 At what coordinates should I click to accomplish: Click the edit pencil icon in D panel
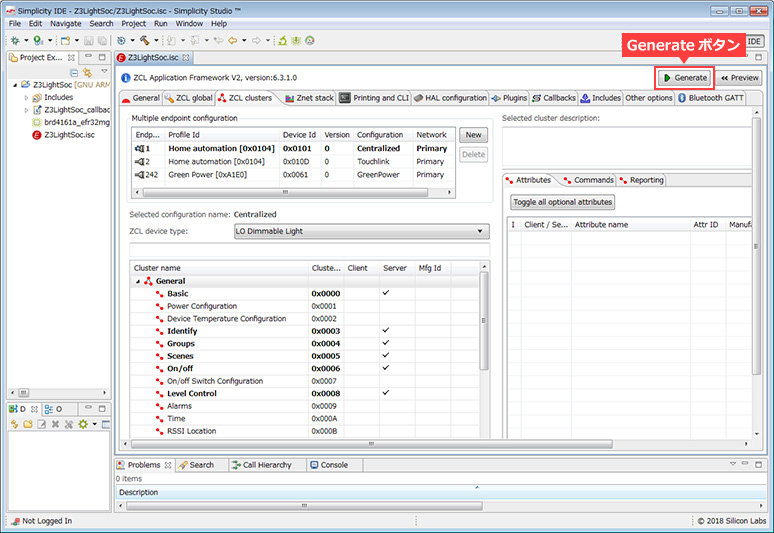(x=41, y=424)
